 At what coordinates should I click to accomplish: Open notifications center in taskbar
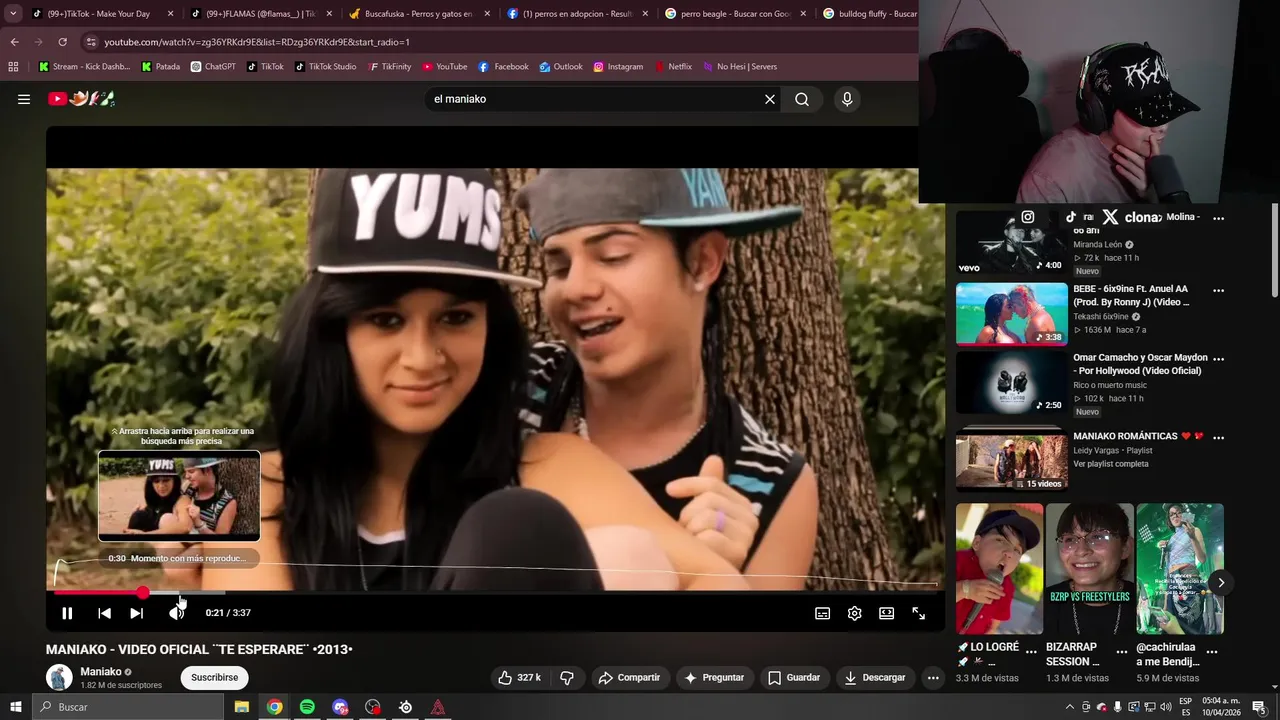[x=1259, y=707]
